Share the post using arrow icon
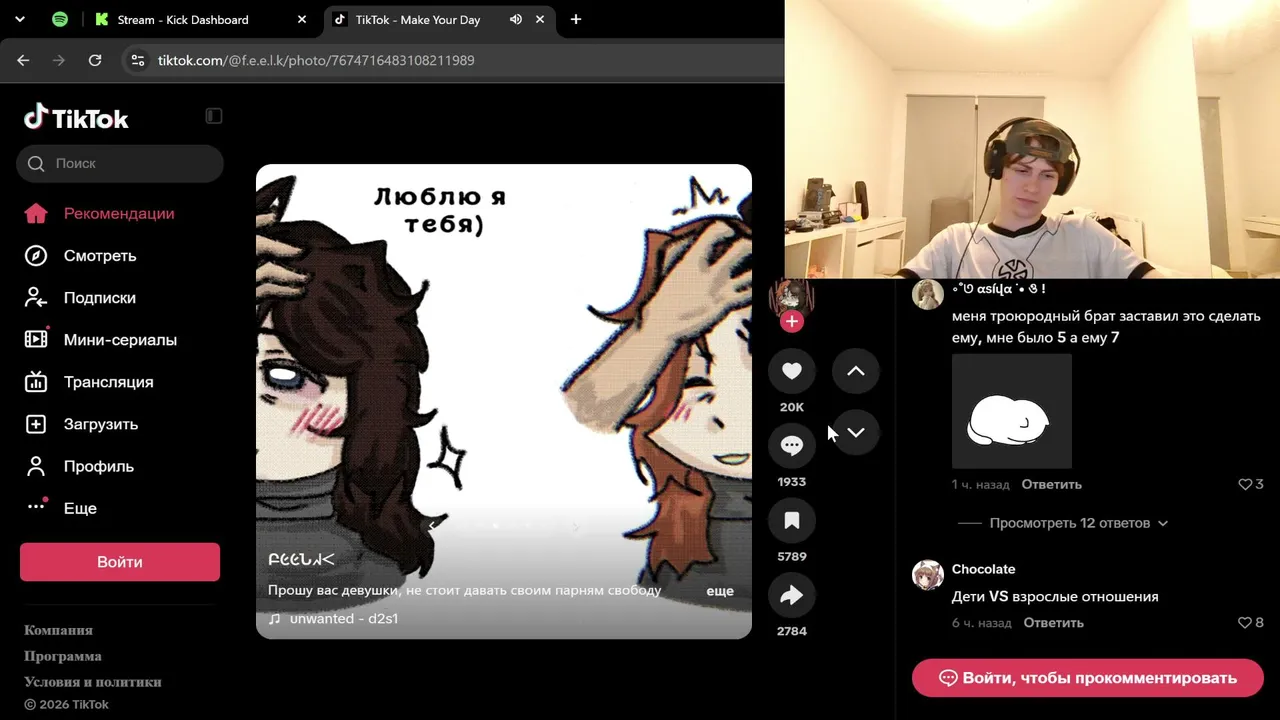The height and width of the screenshot is (720, 1280). (x=792, y=595)
